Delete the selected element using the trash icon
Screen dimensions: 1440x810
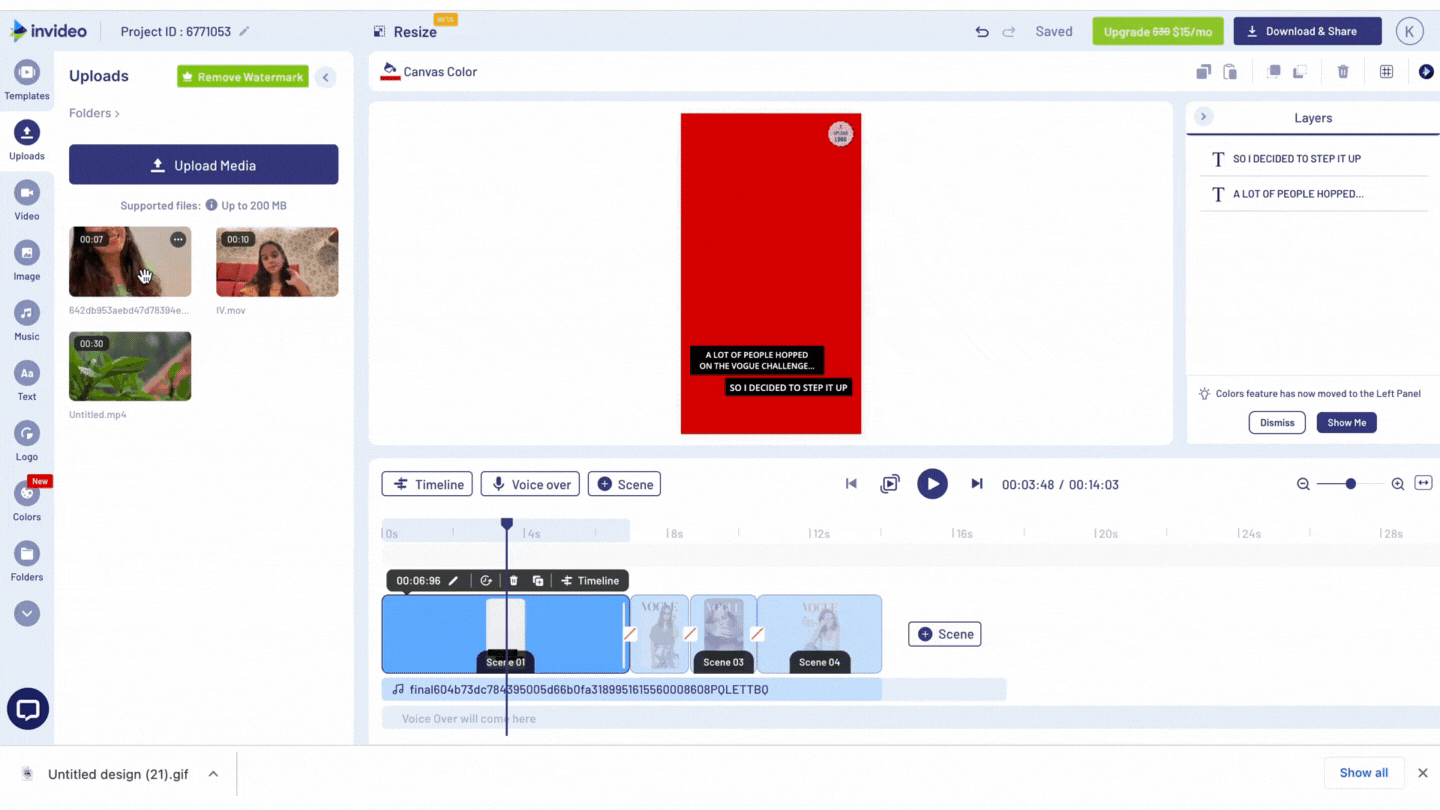[x=1343, y=71]
